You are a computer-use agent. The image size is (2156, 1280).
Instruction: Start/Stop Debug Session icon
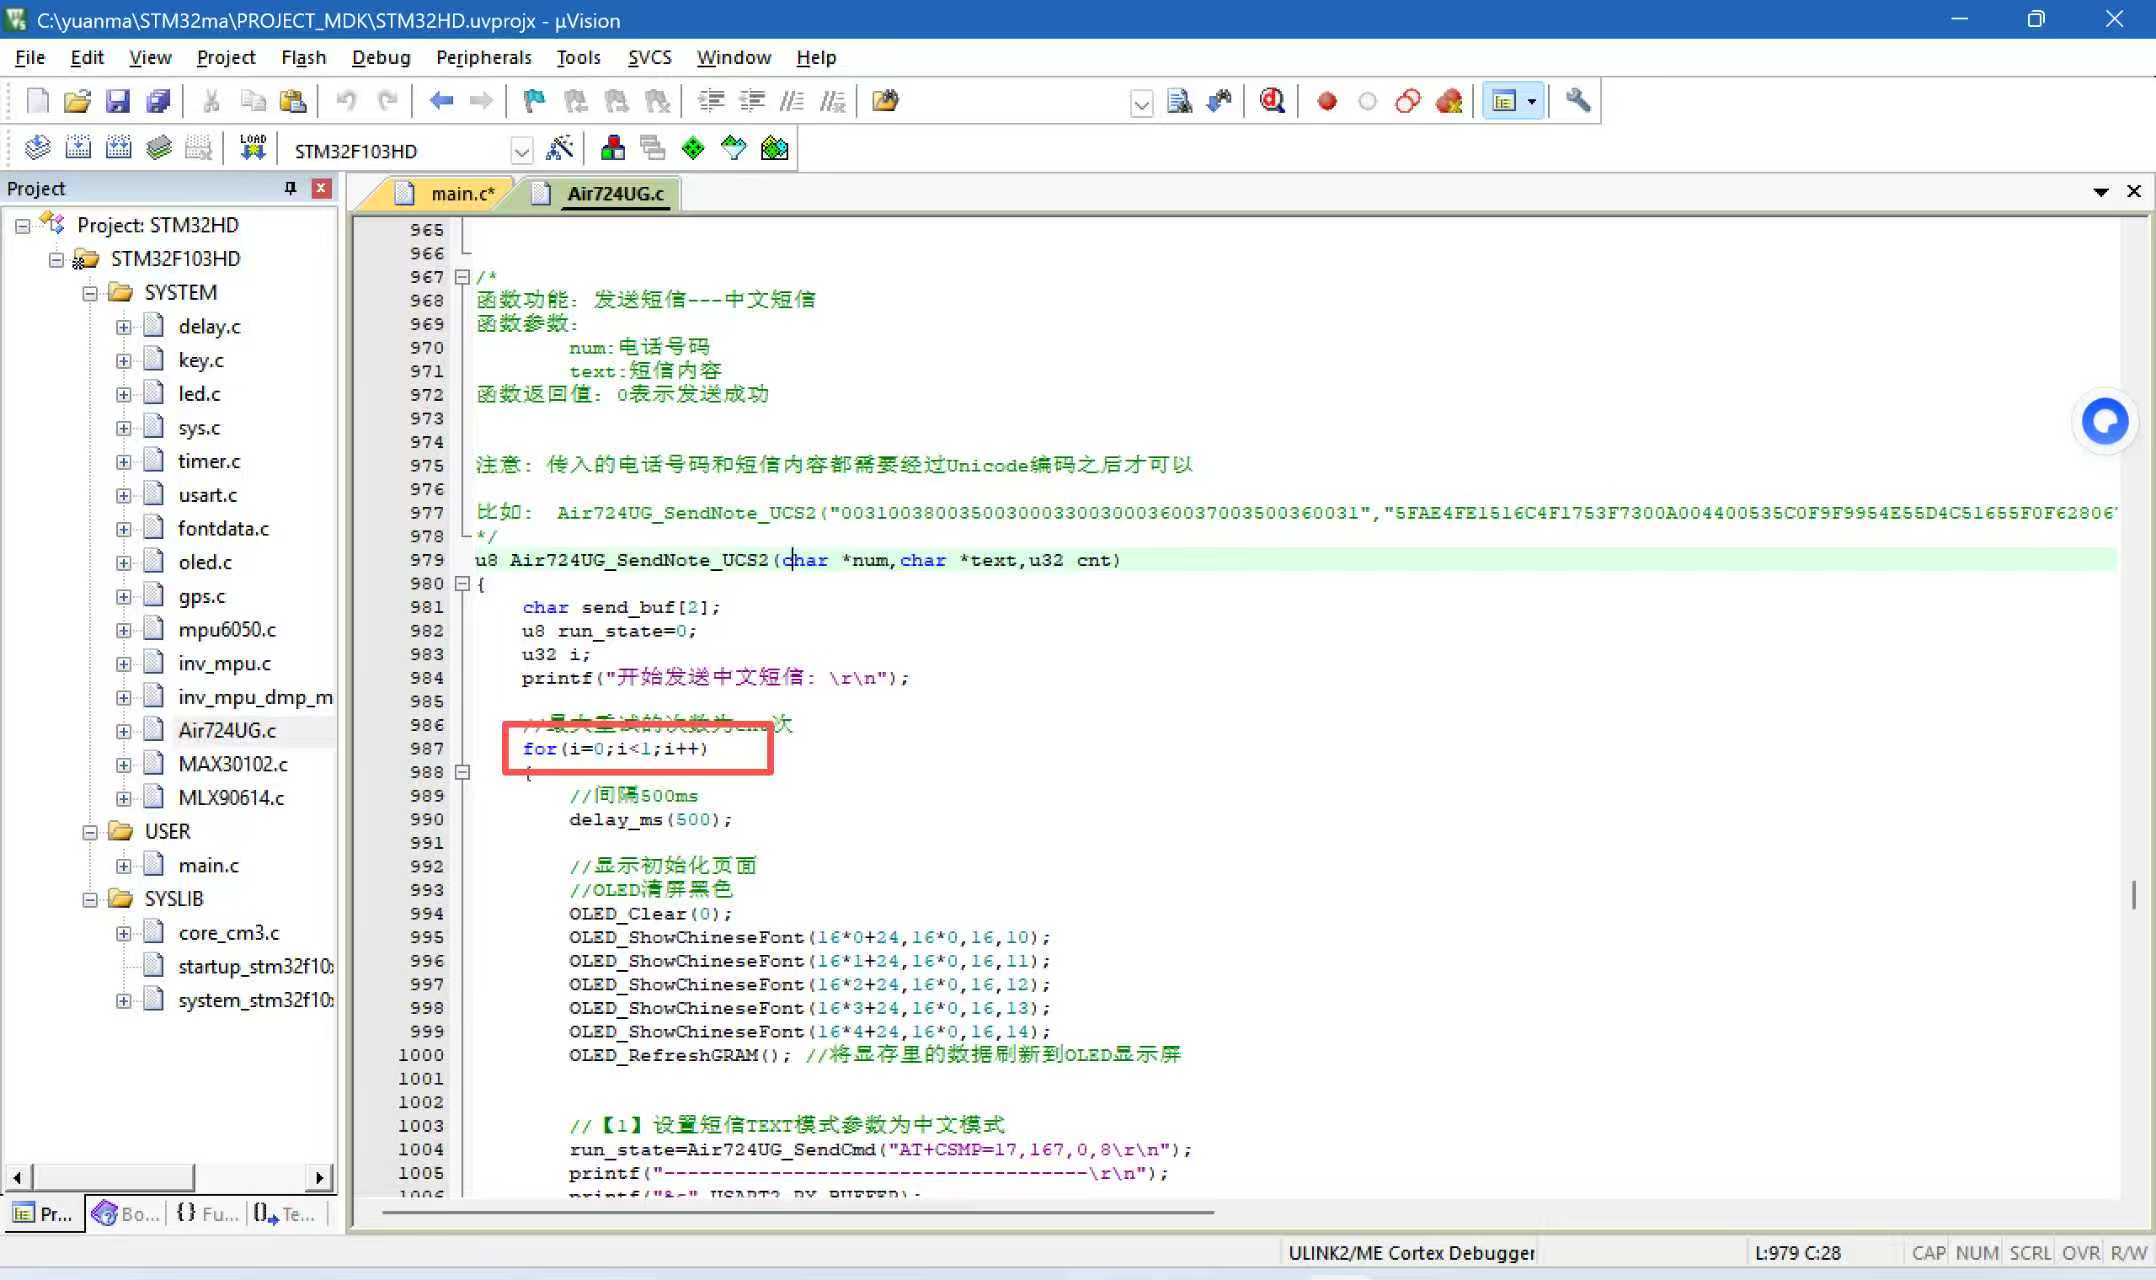pyautogui.click(x=1272, y=101)
